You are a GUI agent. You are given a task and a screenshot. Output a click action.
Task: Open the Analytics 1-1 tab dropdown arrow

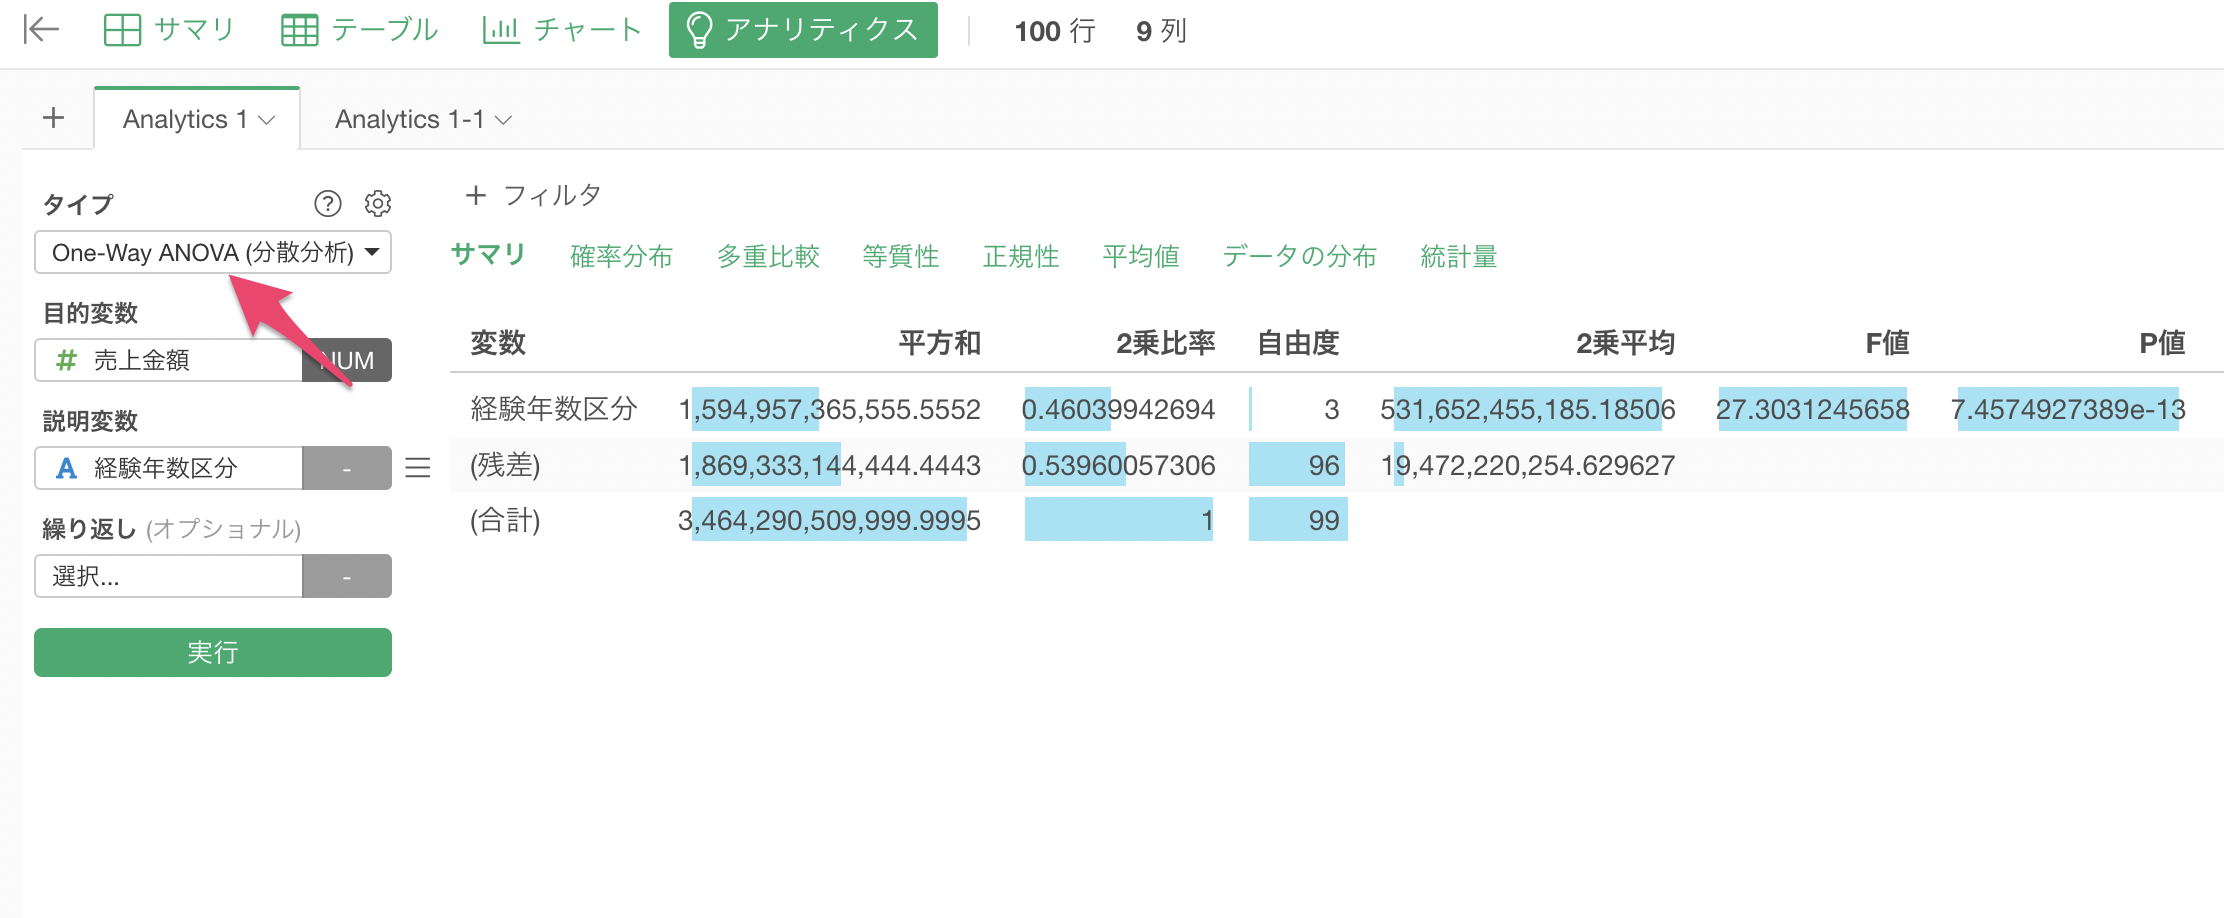504,120
